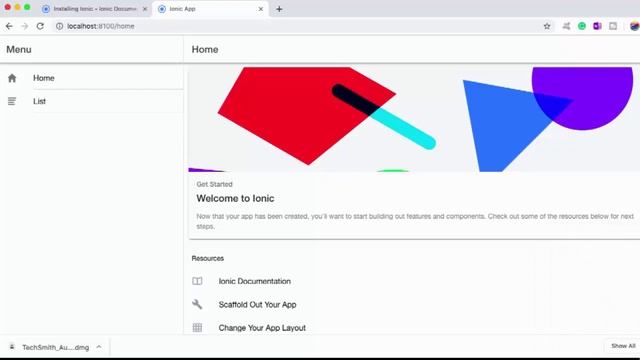Image resolution: width=640 pixels, height=360 pixels.
Task: Click the Welcome to Ionic heading
Action: pyautogui.click(x=235, y=198)
